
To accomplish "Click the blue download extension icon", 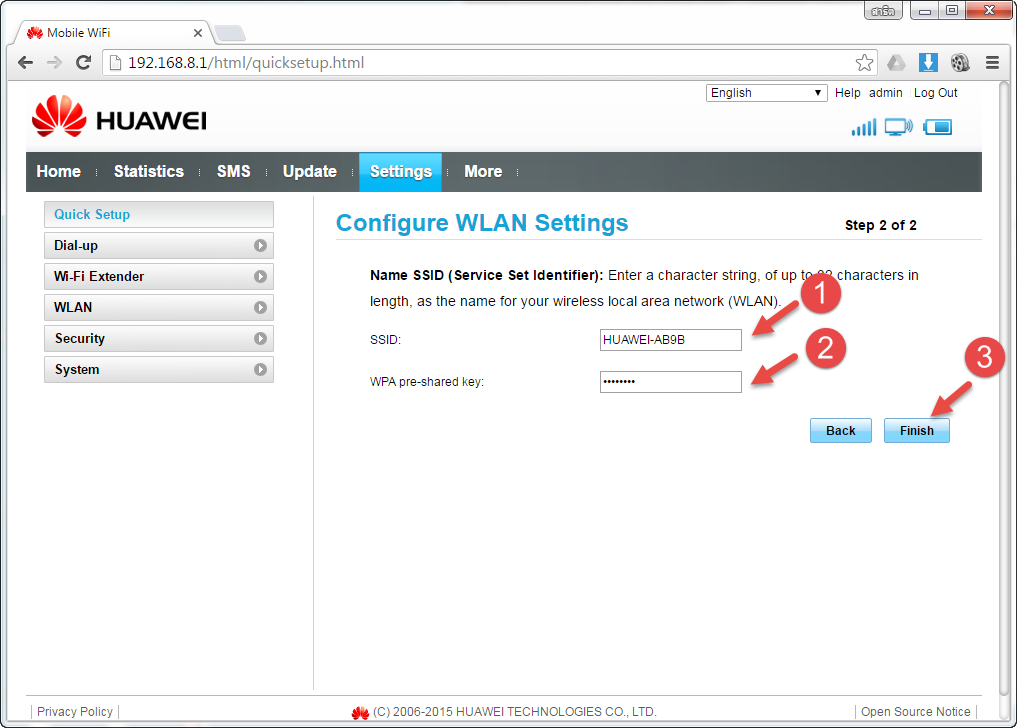I will point(928,63).
